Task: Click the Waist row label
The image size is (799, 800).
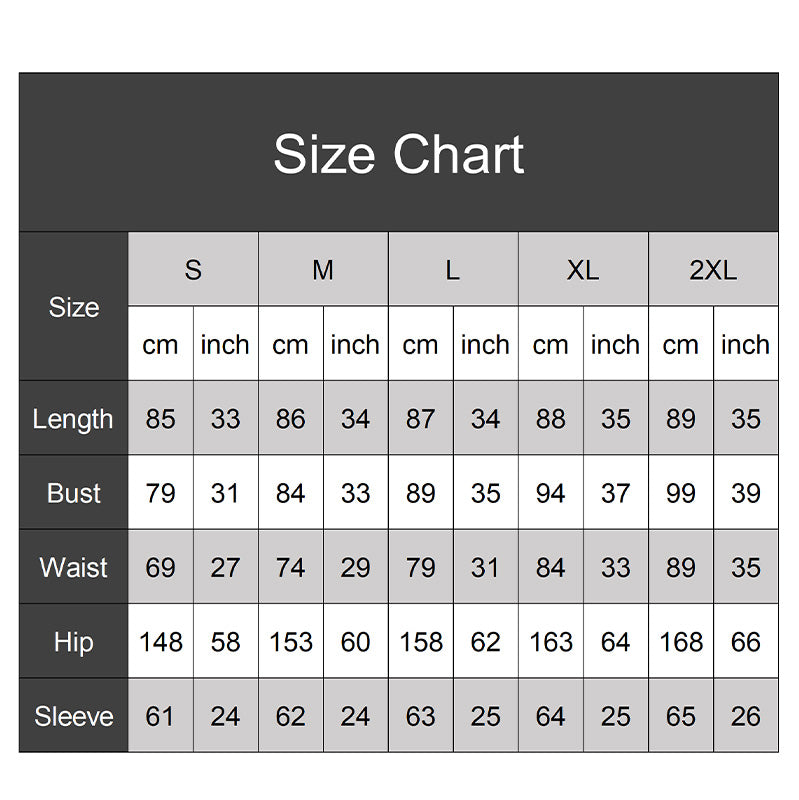Action: pyautogui.click(x=73, y=567)
